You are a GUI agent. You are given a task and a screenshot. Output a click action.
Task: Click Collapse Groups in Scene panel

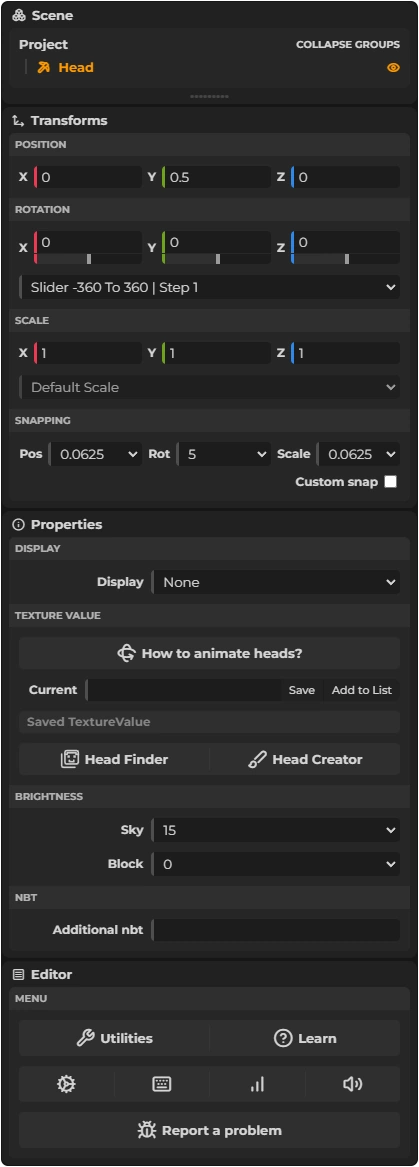coord(348,45)
